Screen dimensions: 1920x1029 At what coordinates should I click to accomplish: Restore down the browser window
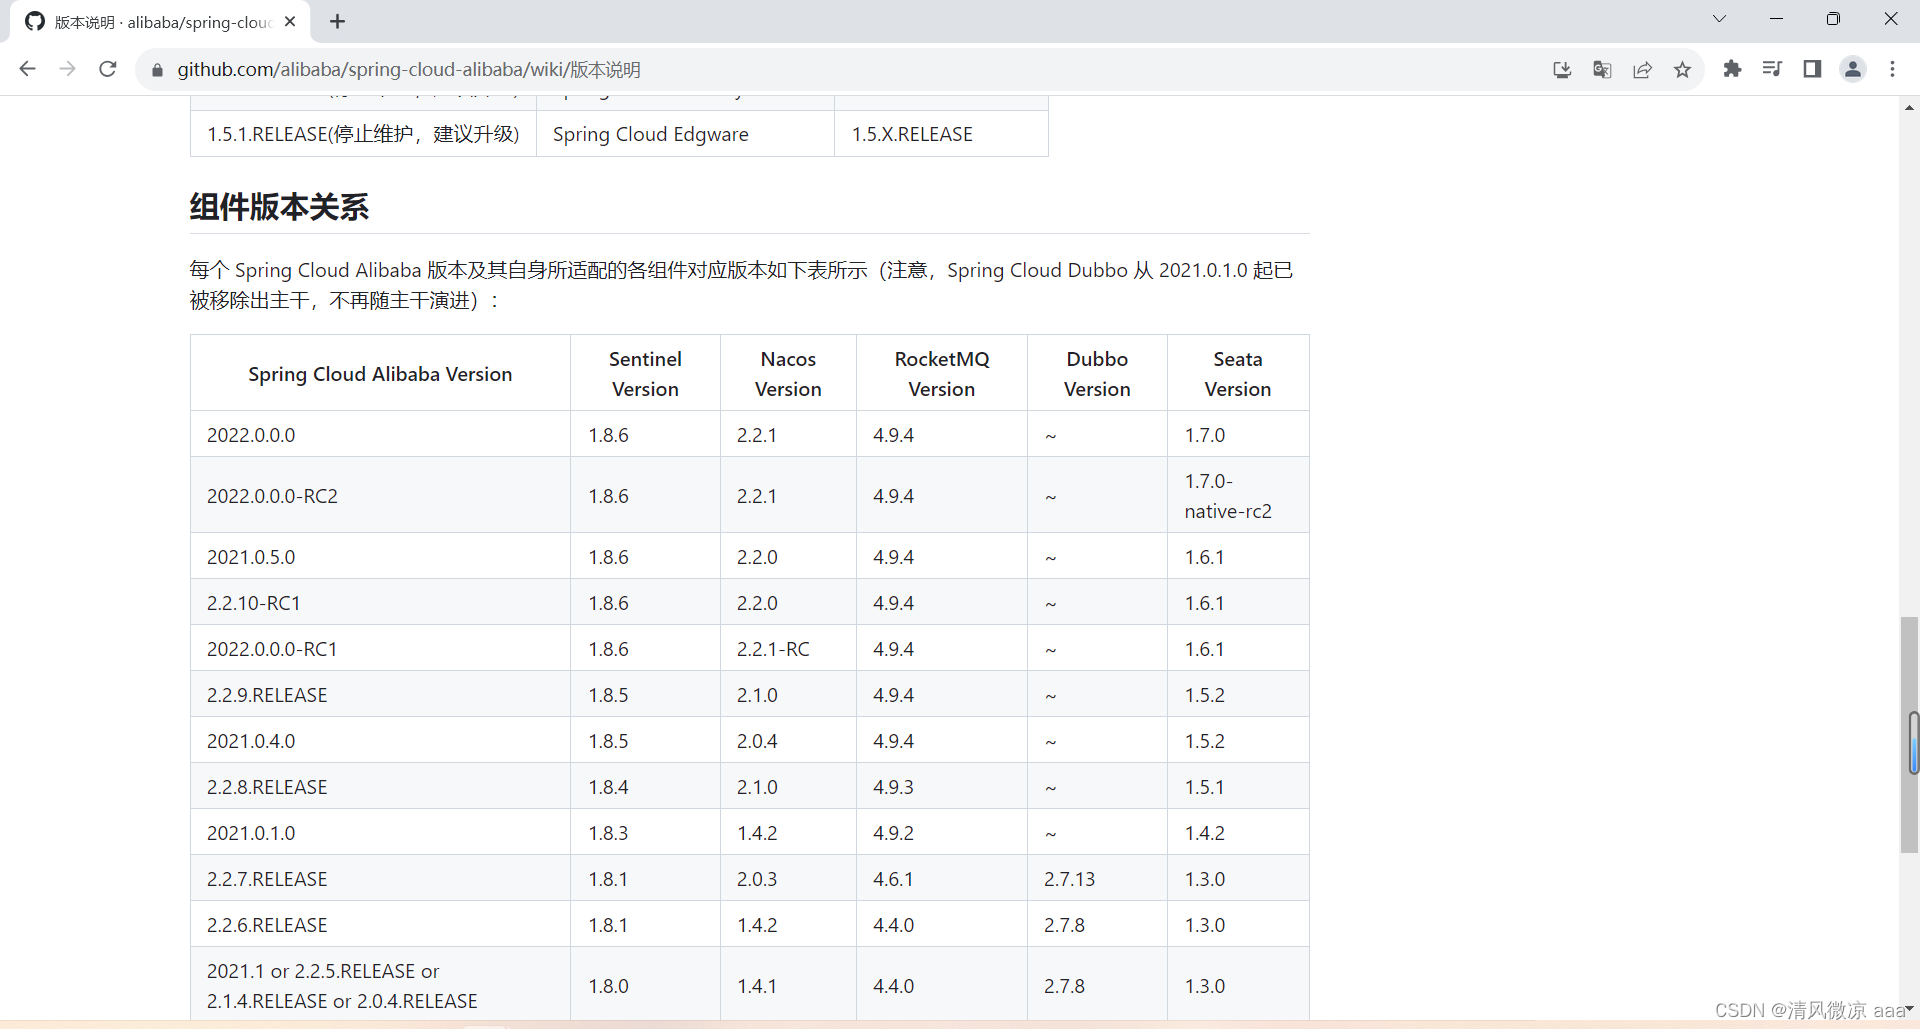click(x=1833, y=19)
